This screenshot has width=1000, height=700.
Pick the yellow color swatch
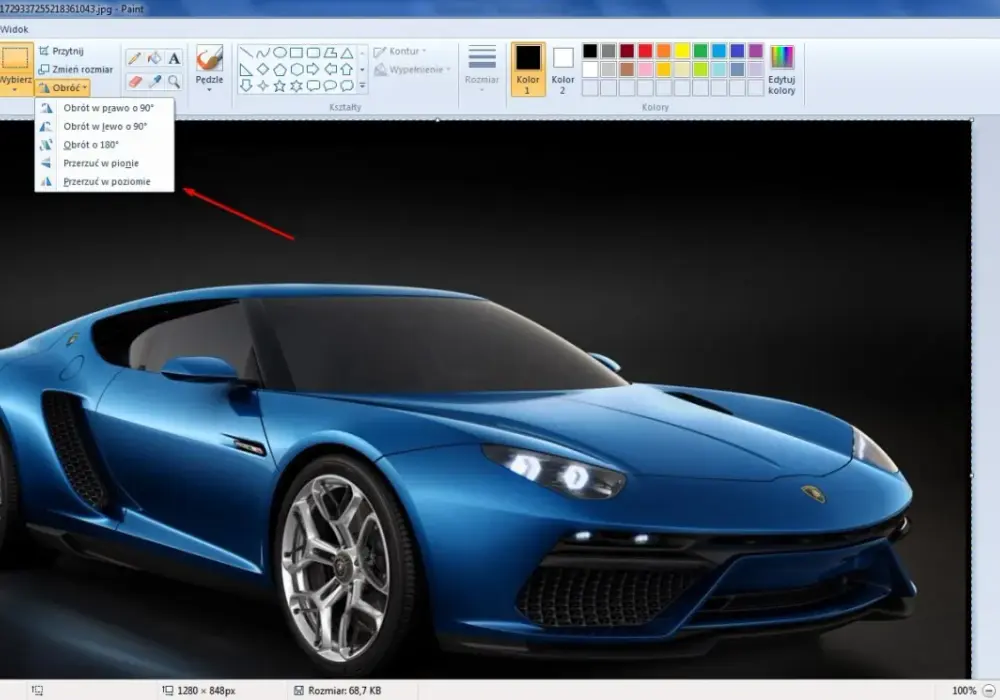point(682,51)
